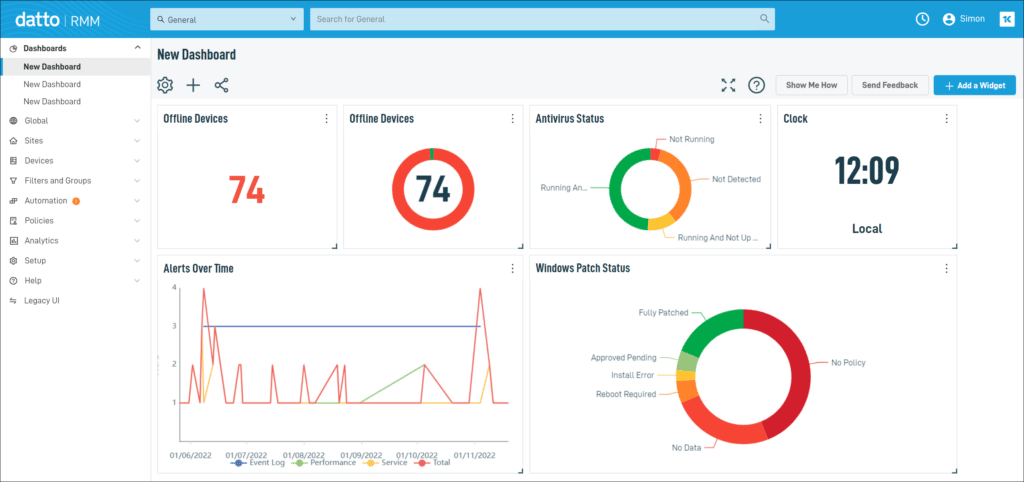The height and width of the screenshot is (482, 1024).
Task: Open first Offline Devices widget menu
Action: (326, 119)
